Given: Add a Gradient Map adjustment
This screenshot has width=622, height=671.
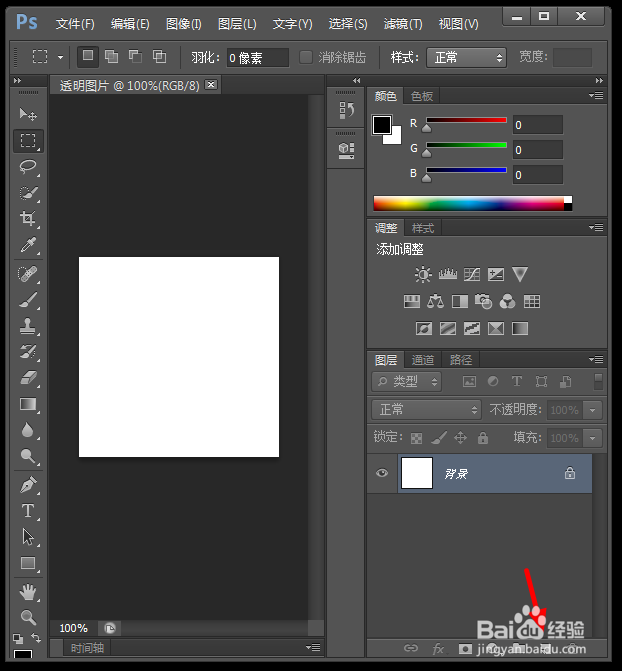Looking at the screenshot, I should (520, 329).
